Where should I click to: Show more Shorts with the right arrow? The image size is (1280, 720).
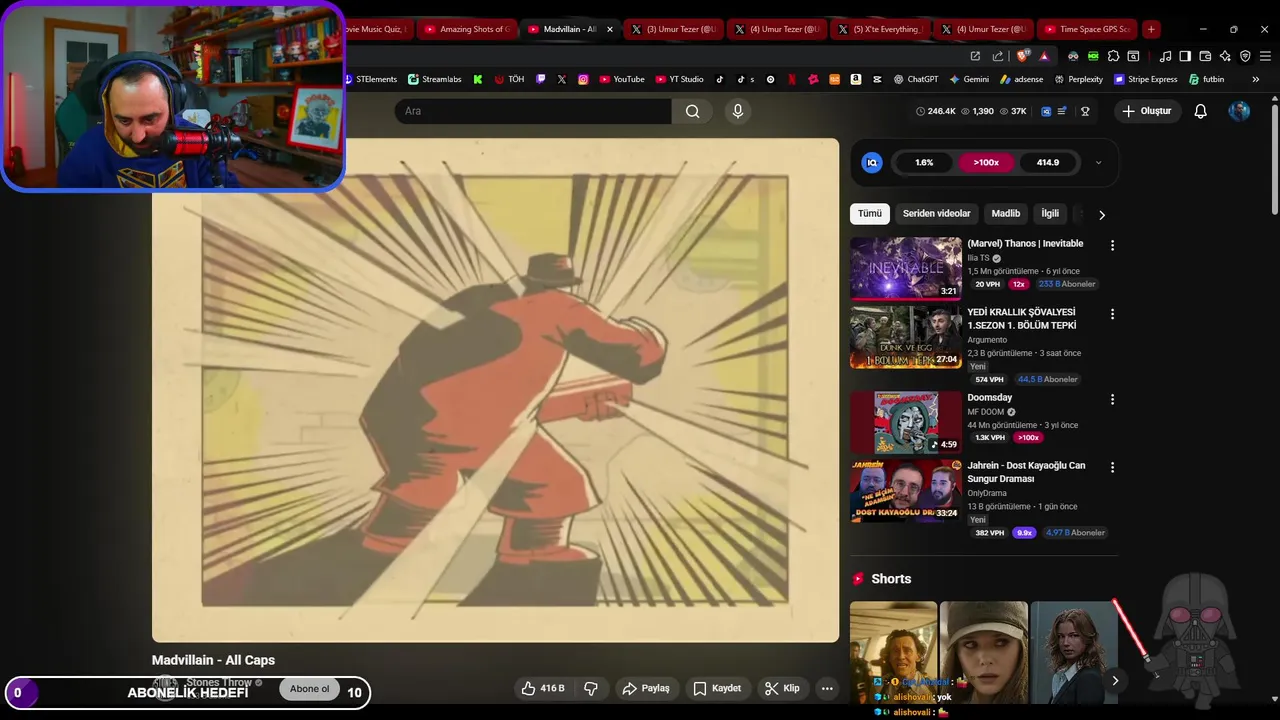click(x=1115, y=680)
